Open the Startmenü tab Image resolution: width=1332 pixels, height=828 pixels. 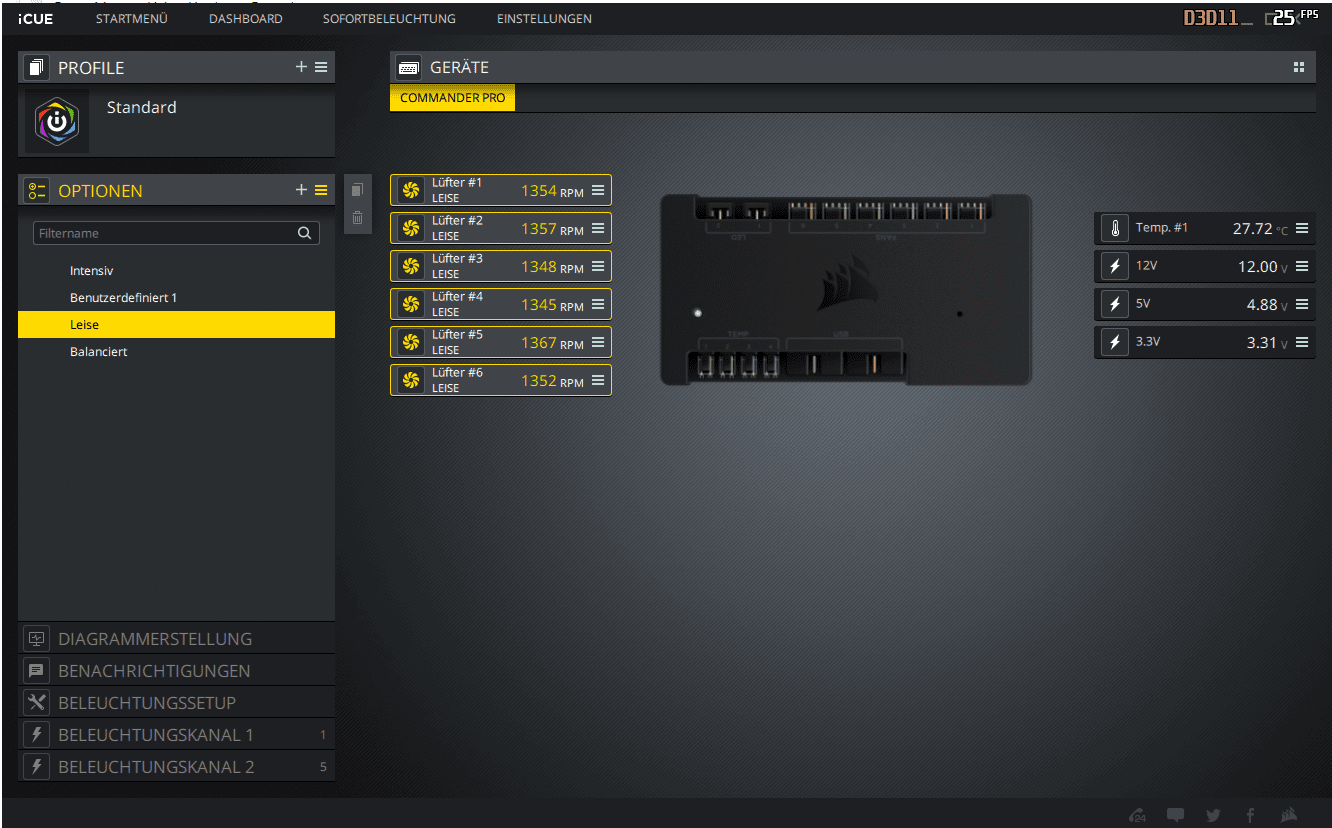[x=131, y=19]
